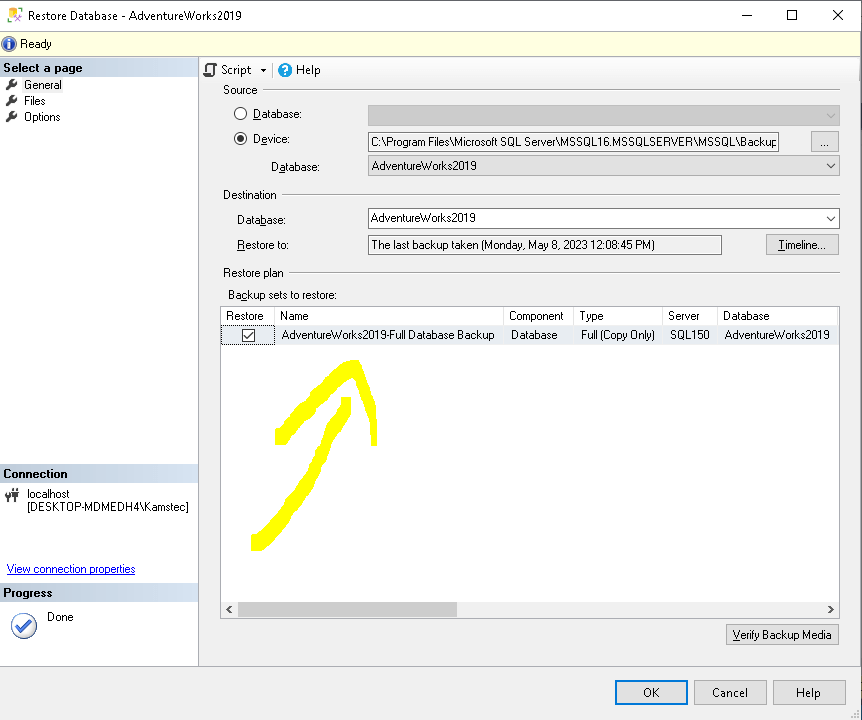
Task: Click the Database column header in backup sets
Action: pos(777,316)
